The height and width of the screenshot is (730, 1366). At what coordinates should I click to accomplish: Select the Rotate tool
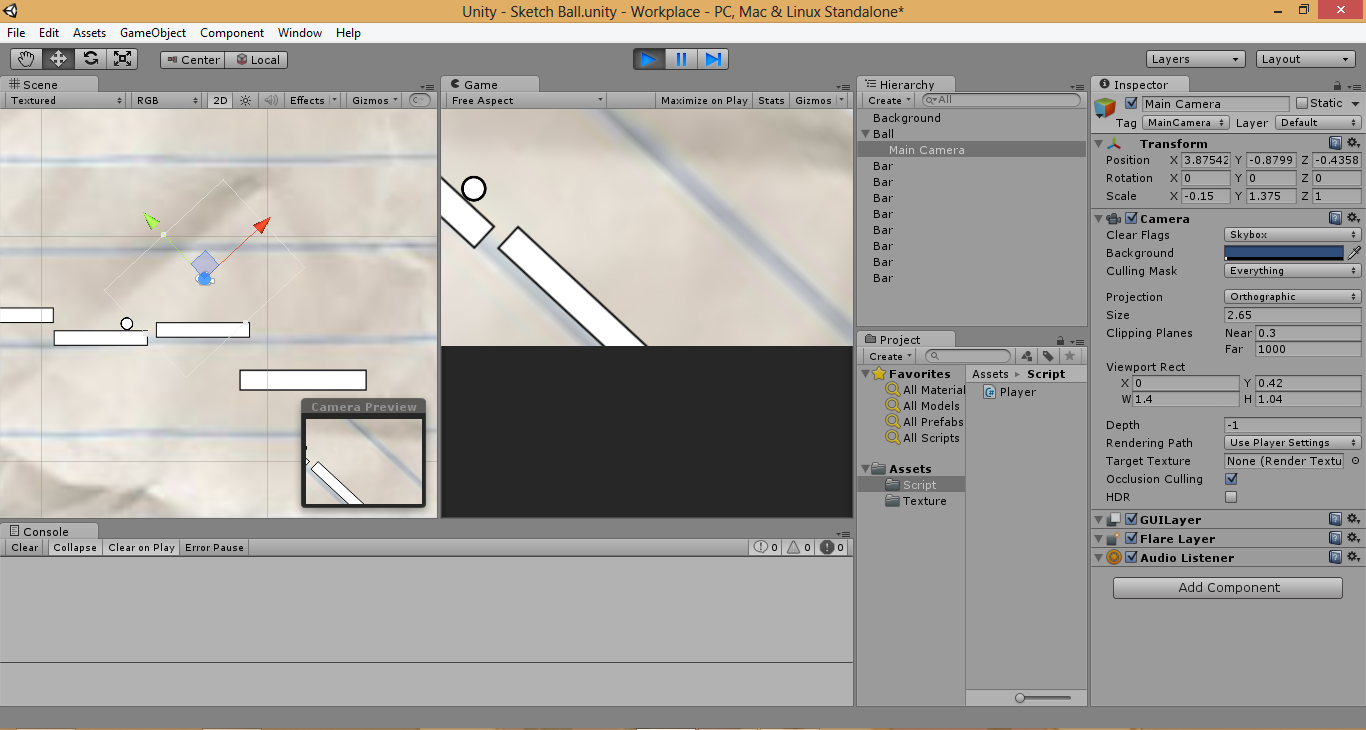(x=91, y=59)
